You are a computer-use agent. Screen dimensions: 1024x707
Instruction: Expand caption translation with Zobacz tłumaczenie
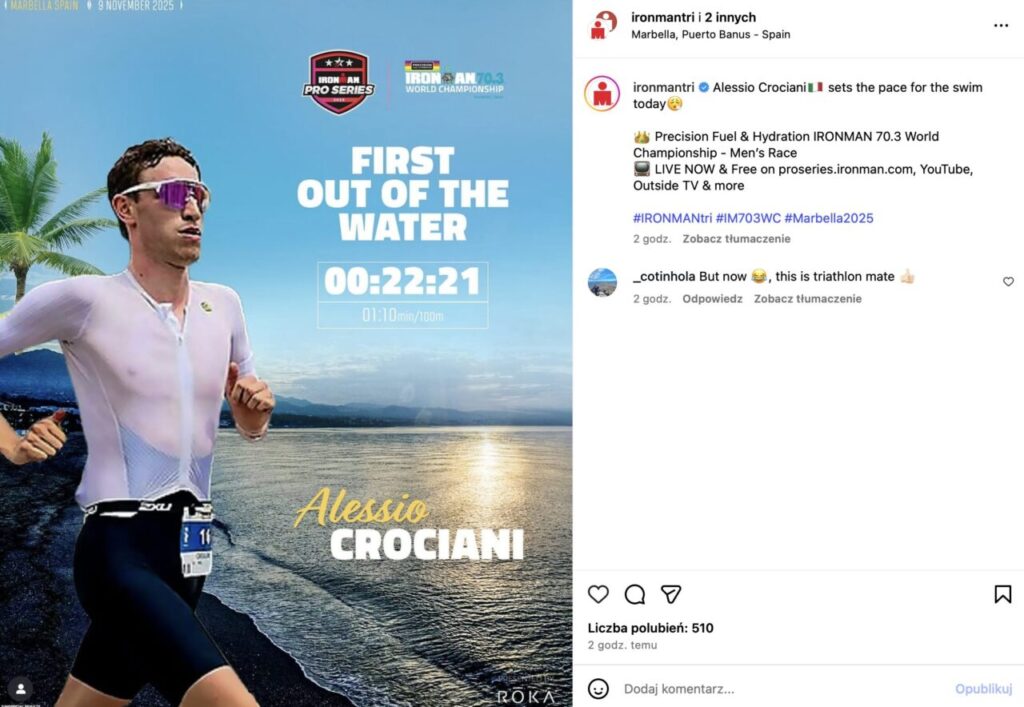[737, 239]
